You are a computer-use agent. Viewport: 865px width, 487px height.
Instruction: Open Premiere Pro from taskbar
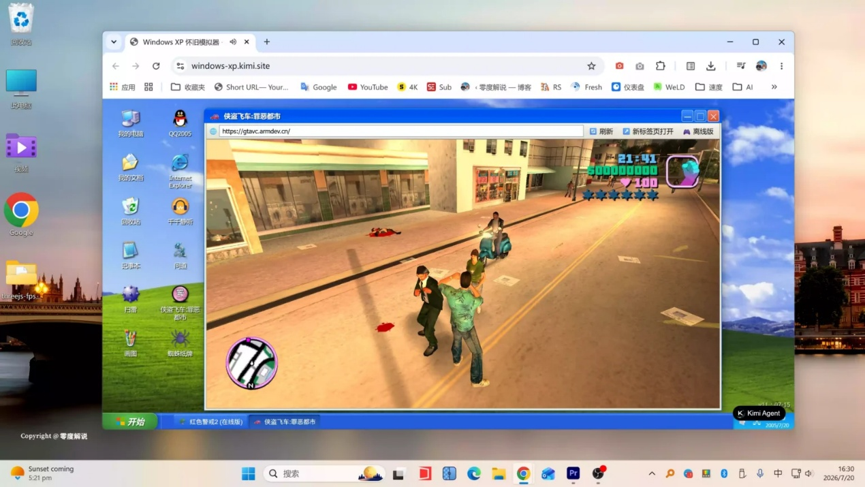[x=573, y=473]
